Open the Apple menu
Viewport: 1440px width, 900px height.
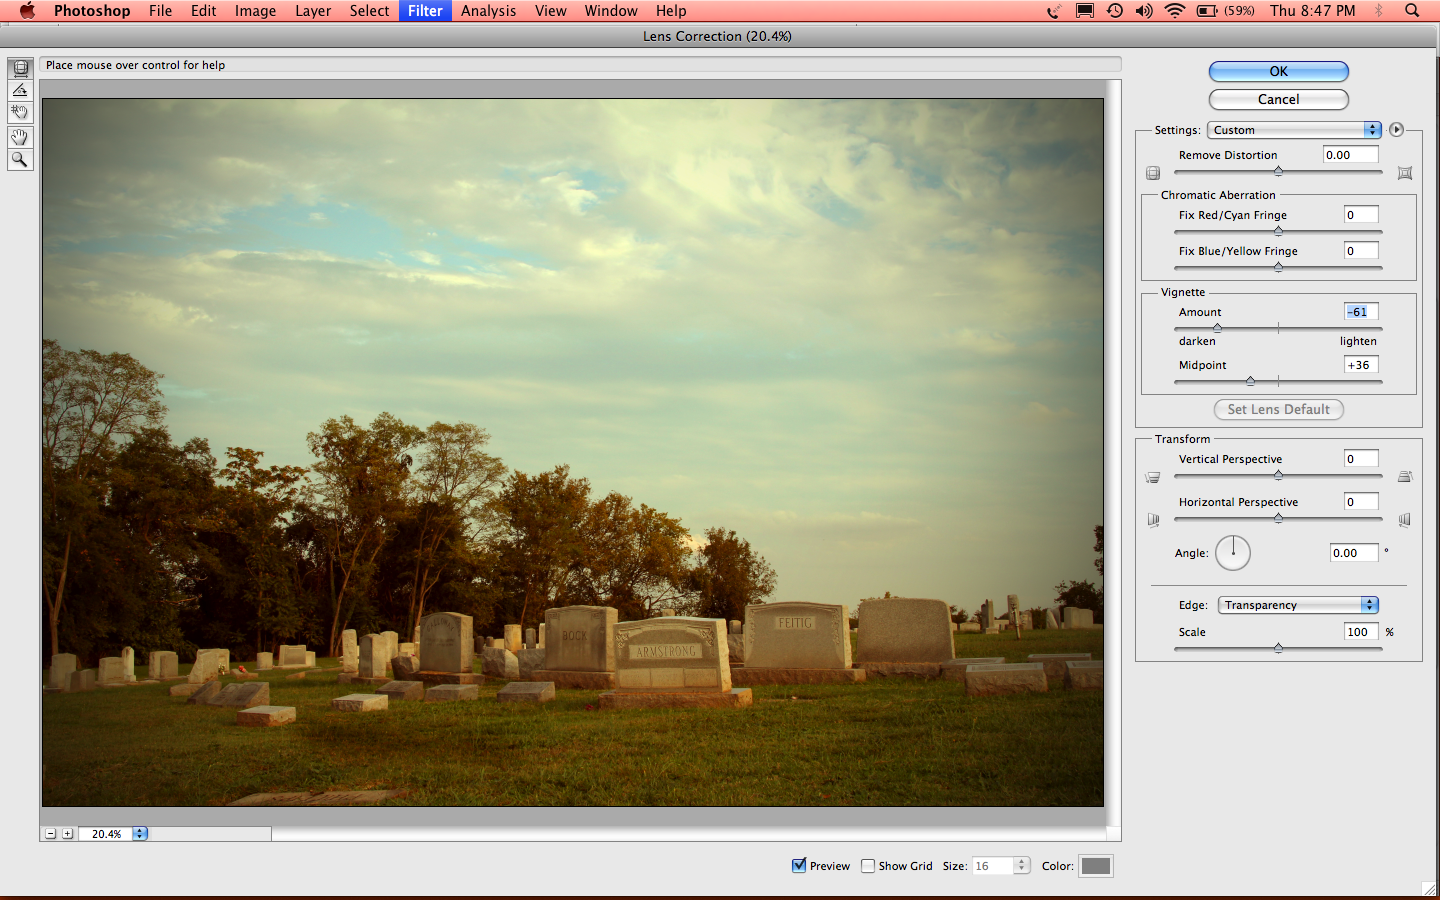pyautogui.click(x=27, y=11)
